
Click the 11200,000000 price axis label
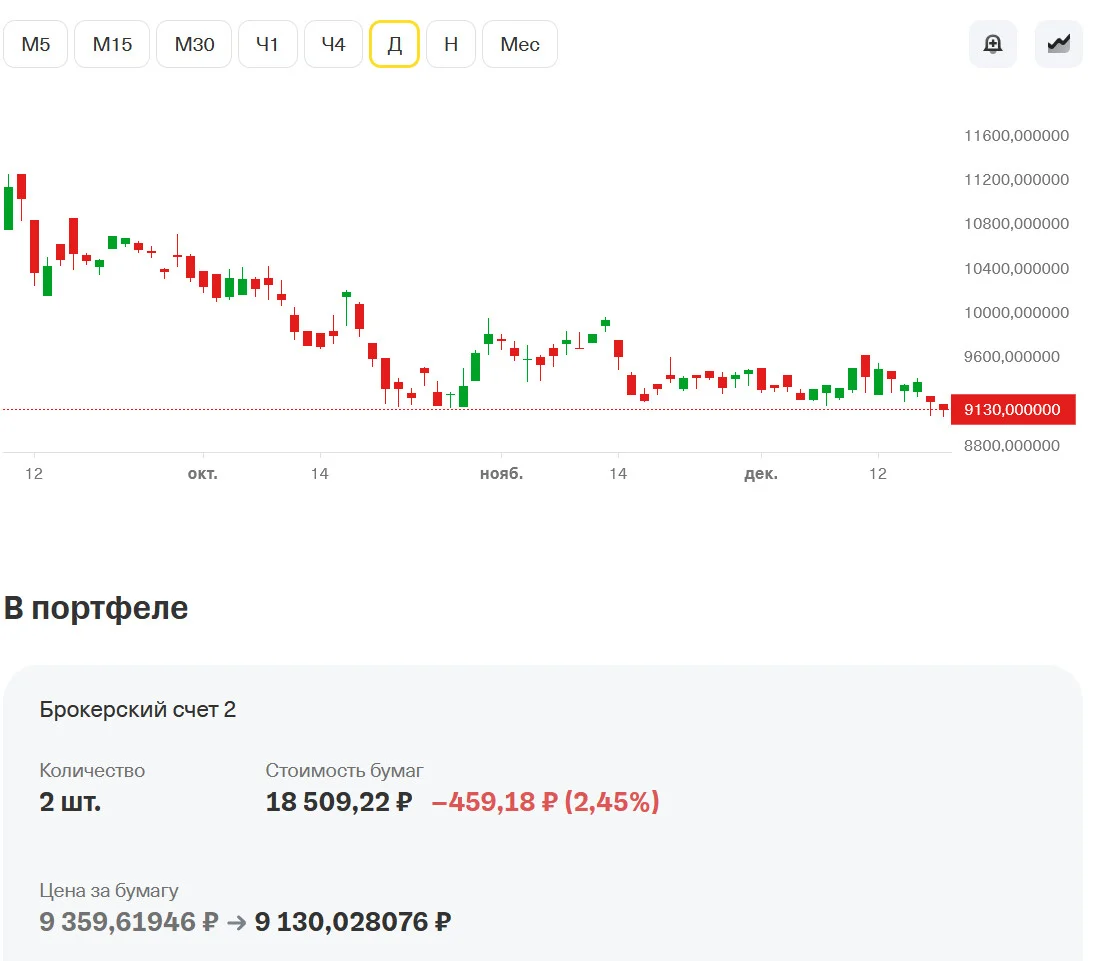[1017, 179]
